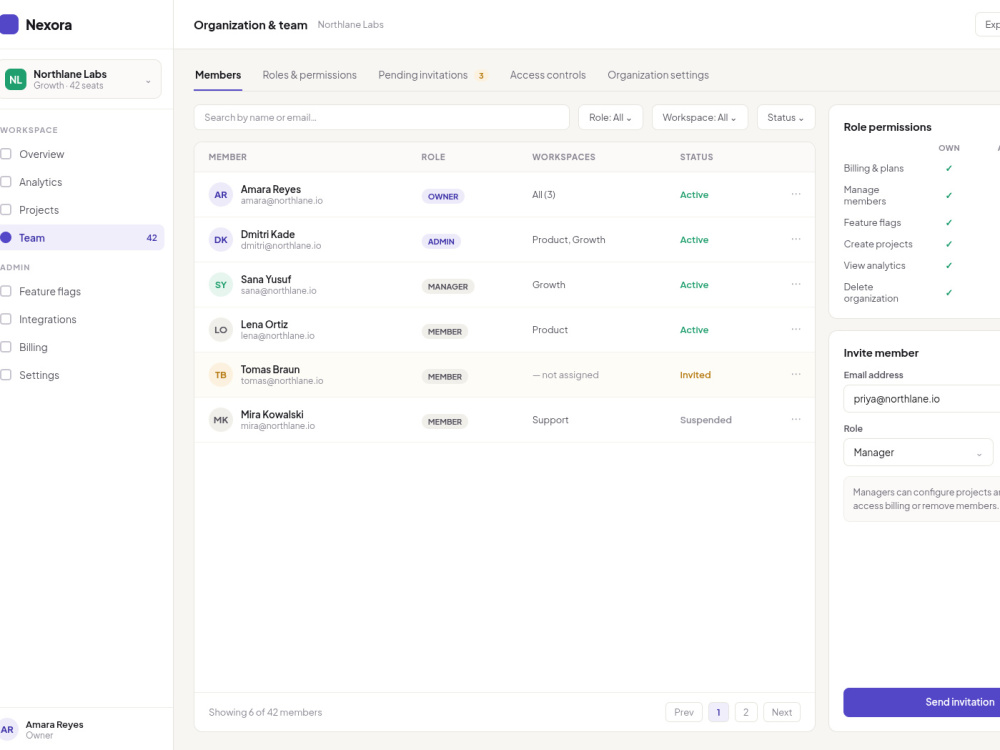The width and height of the screenshot is (1000, 750).
Task: Click the AR user avatar in sidebar footer
Action: coord(7,730)
